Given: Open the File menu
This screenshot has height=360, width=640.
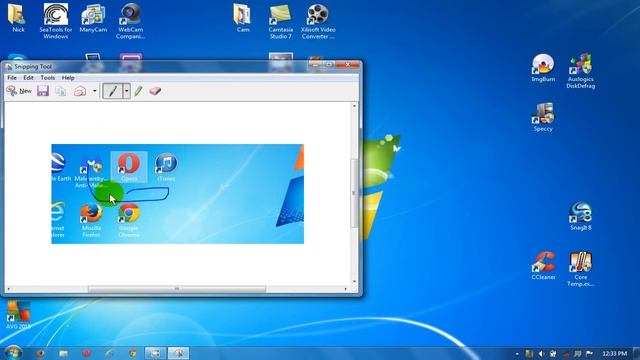Looking at the screenshot, I should click(x=12, y=78).
